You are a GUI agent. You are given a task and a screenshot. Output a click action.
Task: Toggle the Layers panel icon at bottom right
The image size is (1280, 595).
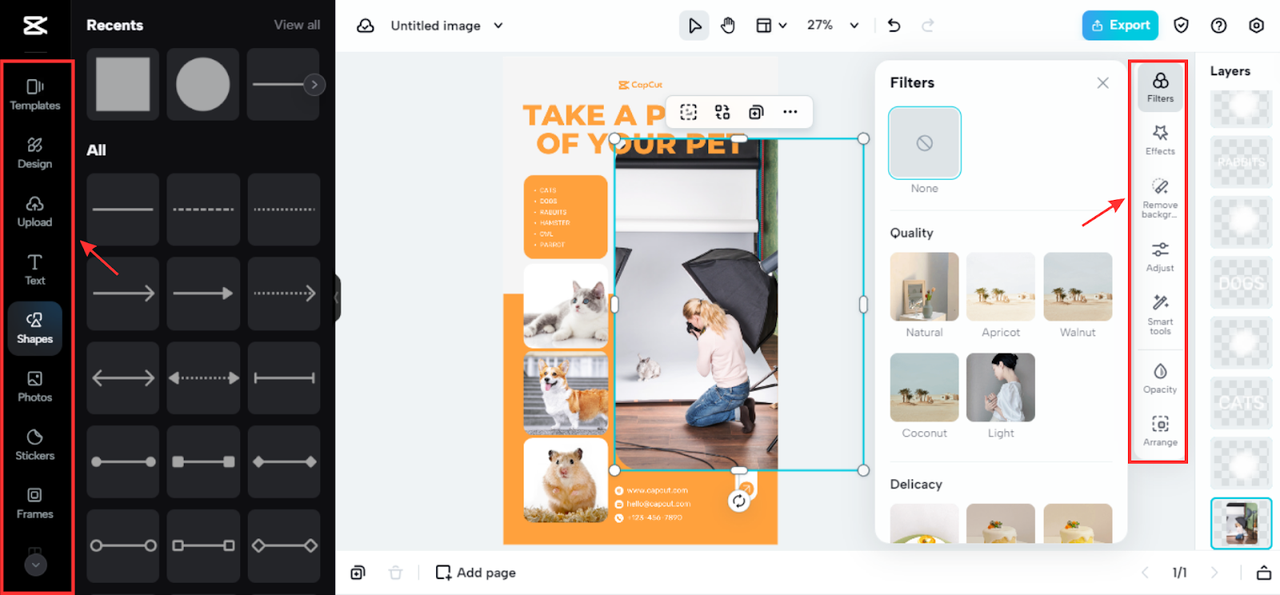coord(1262,573)
